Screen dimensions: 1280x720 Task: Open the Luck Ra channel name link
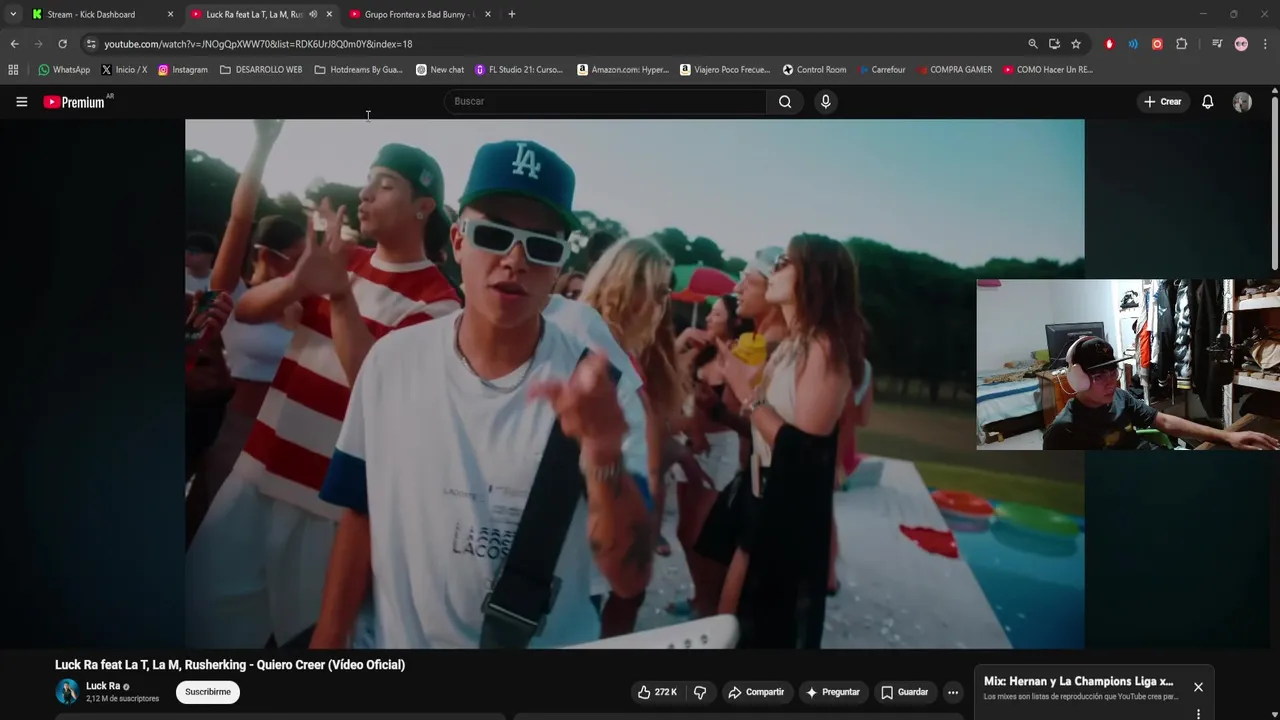pos(103,686)
